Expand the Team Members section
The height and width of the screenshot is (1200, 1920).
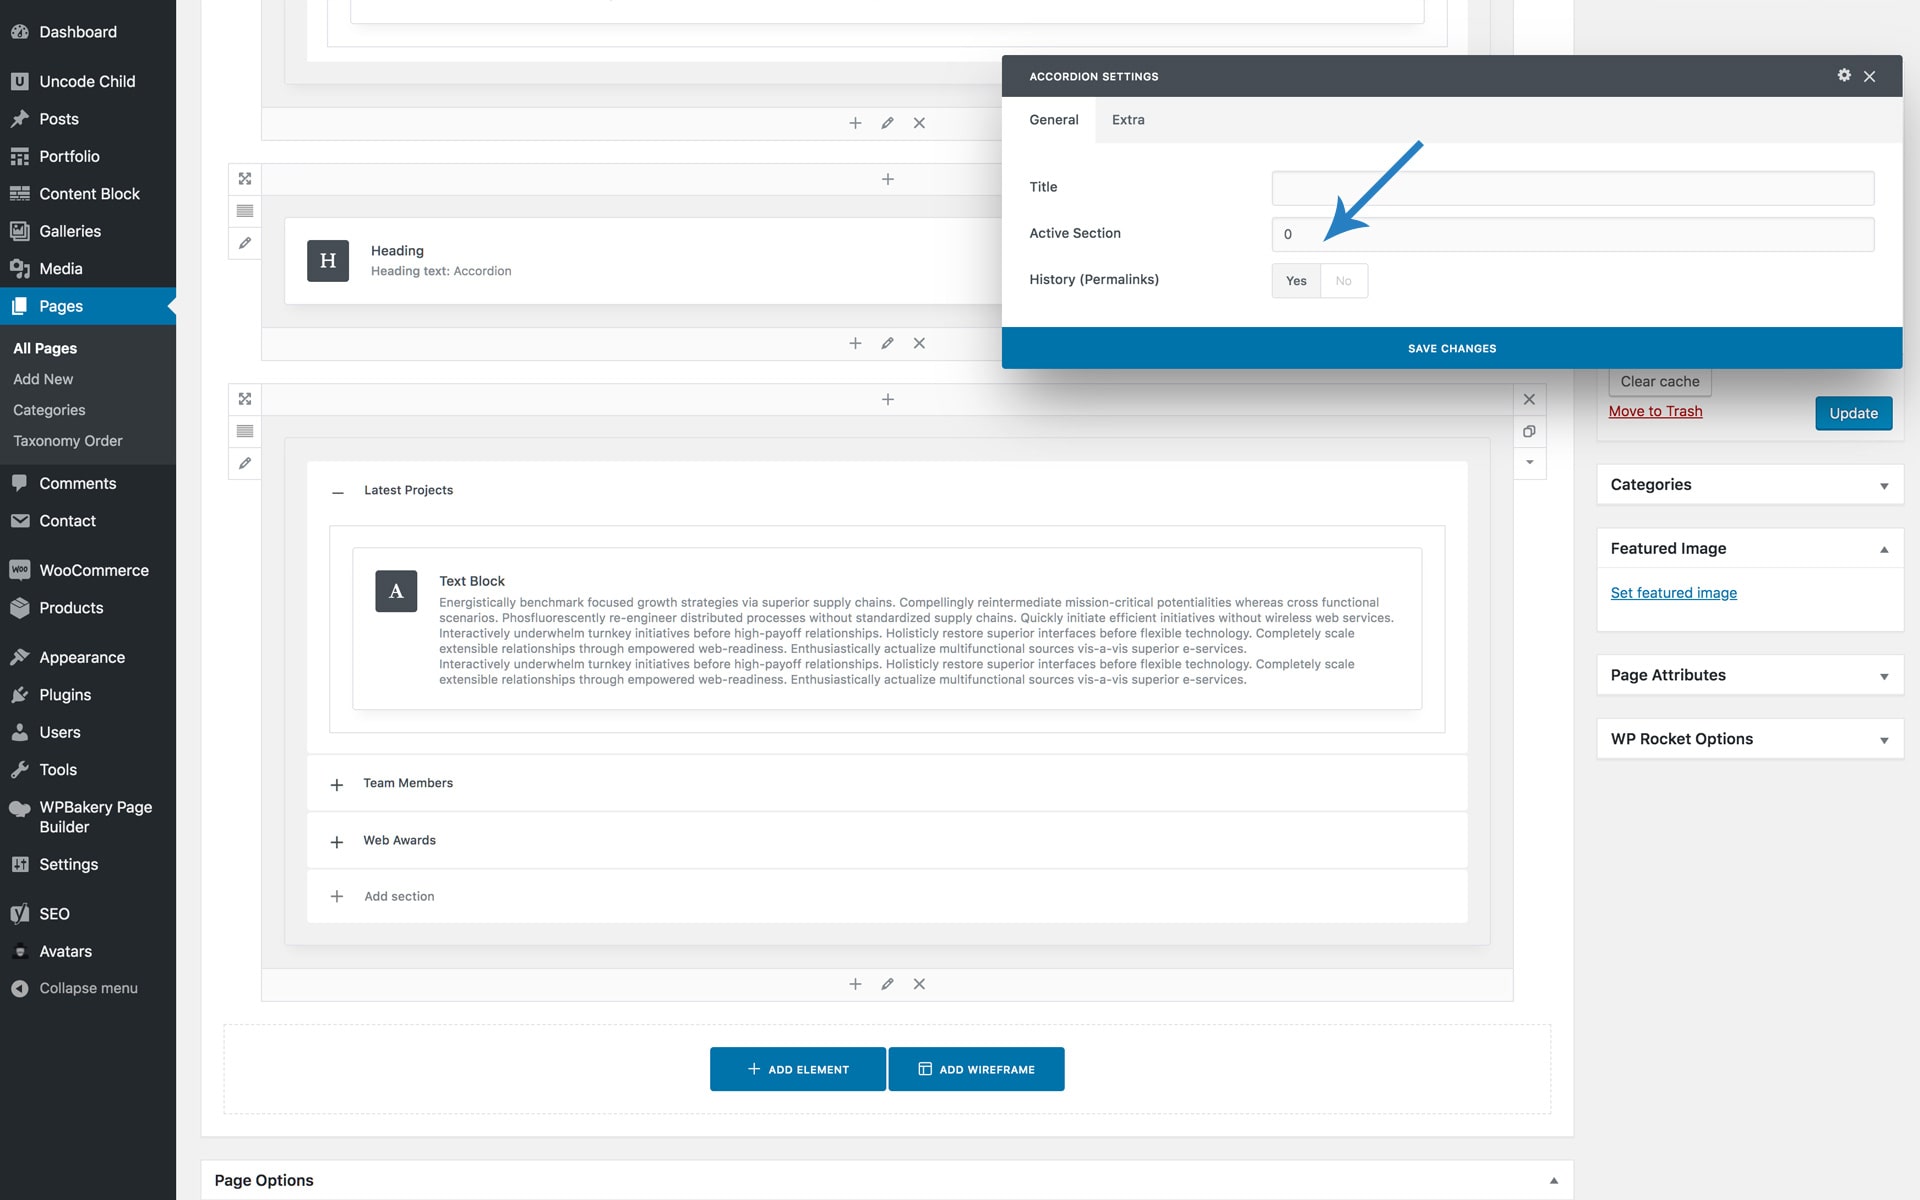point(337,784)
